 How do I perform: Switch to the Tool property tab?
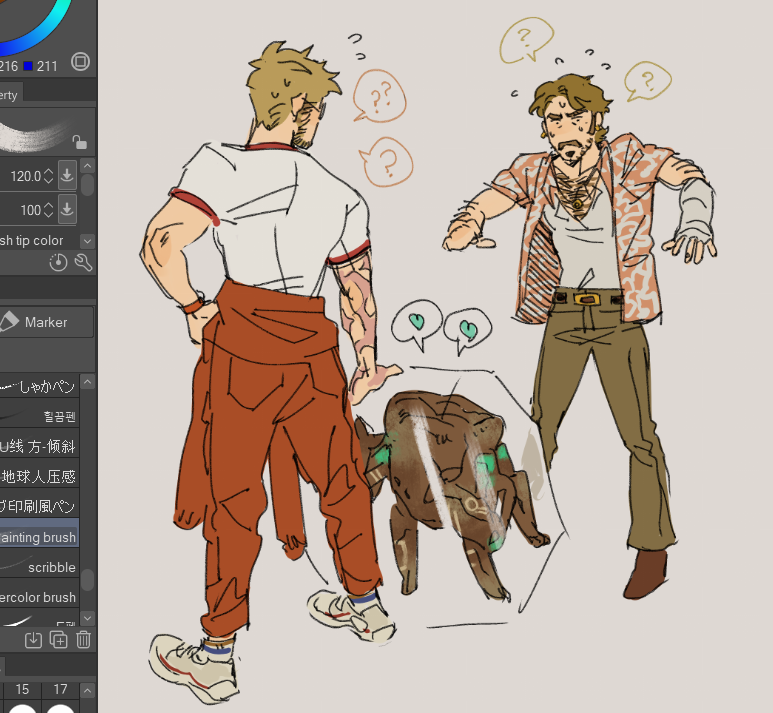10,95
